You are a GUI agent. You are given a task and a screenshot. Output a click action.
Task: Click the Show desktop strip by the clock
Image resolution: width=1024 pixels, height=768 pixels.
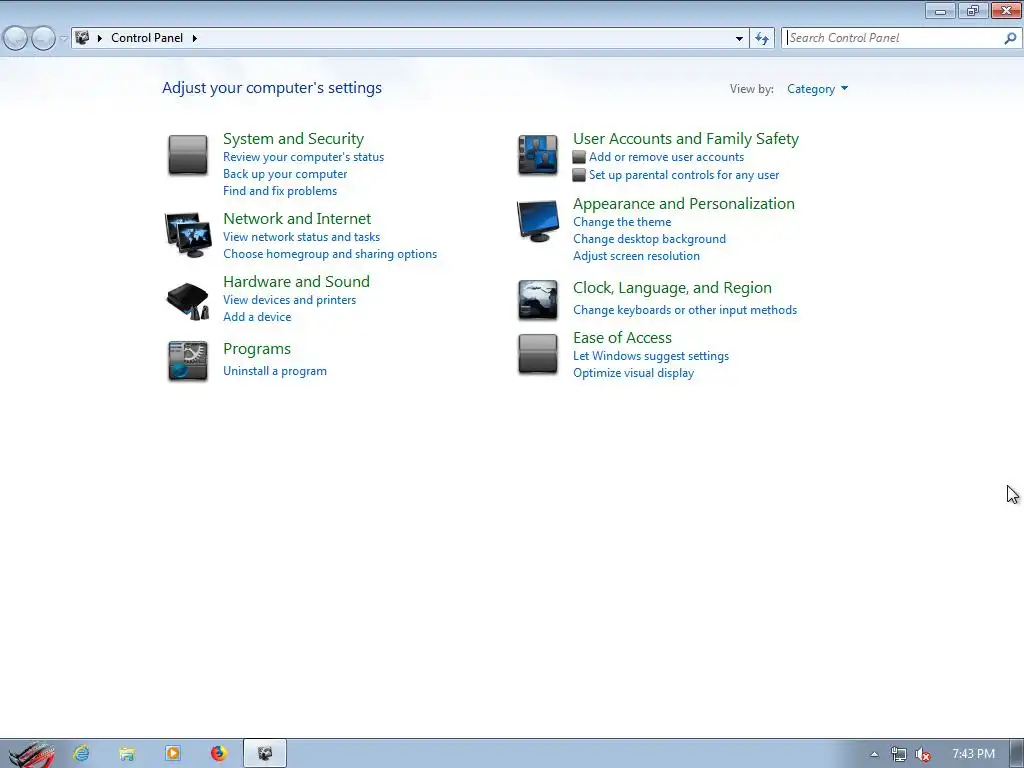click(1017, 754)
